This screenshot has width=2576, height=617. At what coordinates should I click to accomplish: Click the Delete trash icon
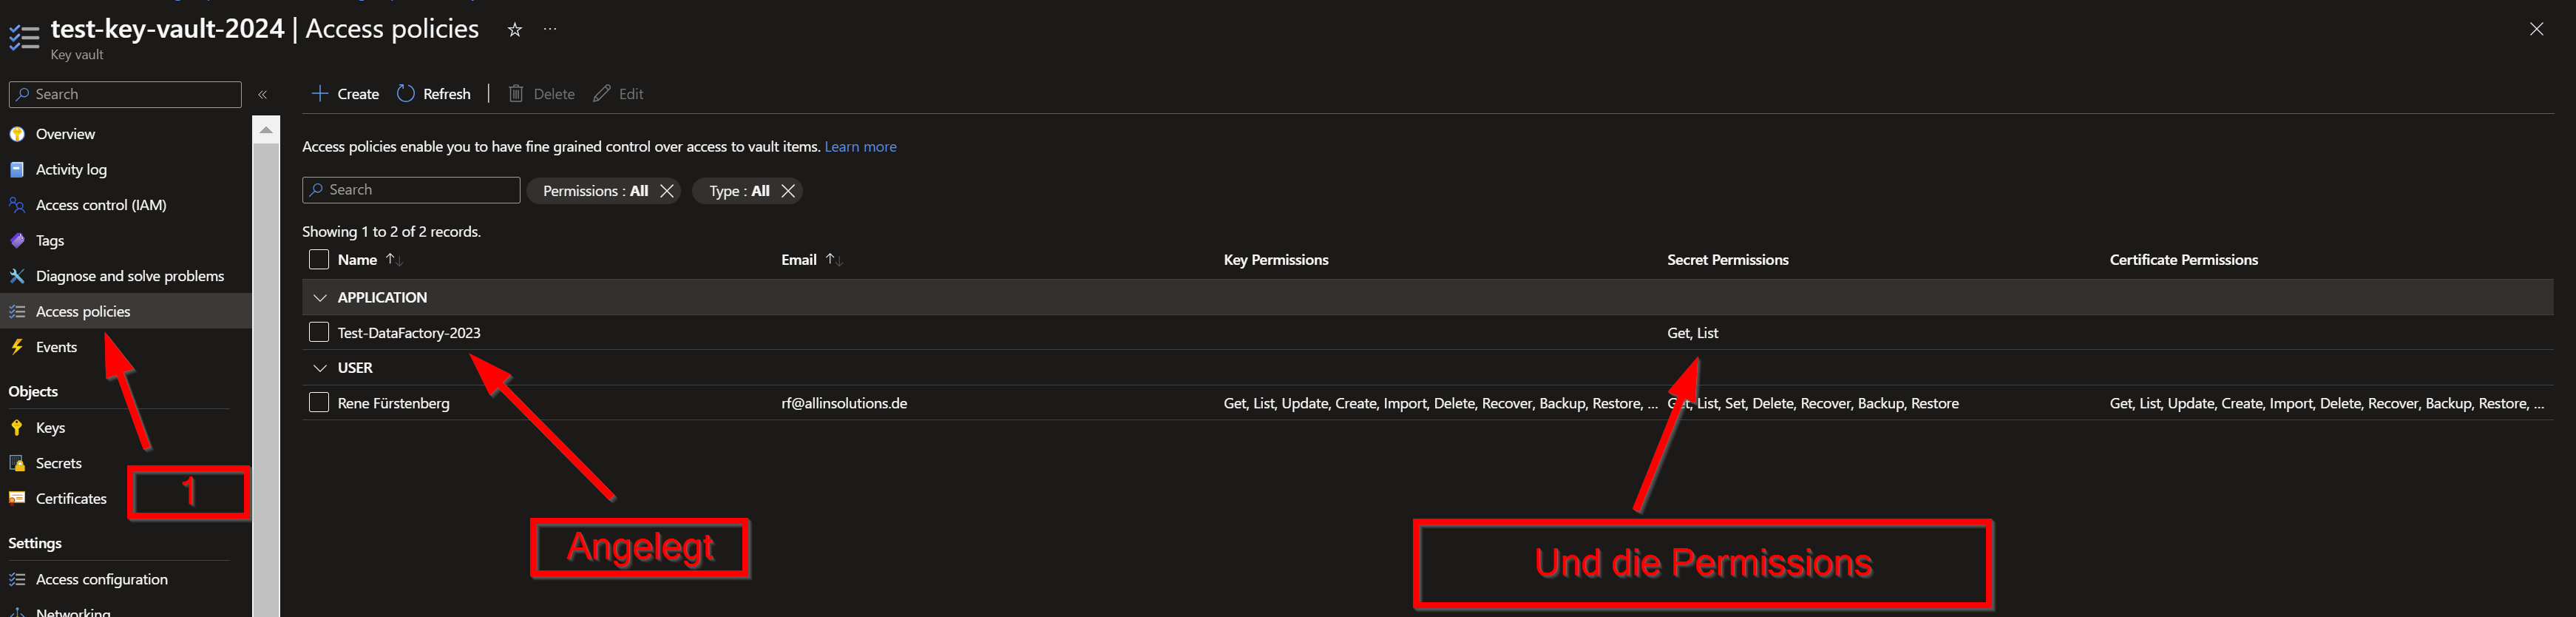(x=516, y=93)
